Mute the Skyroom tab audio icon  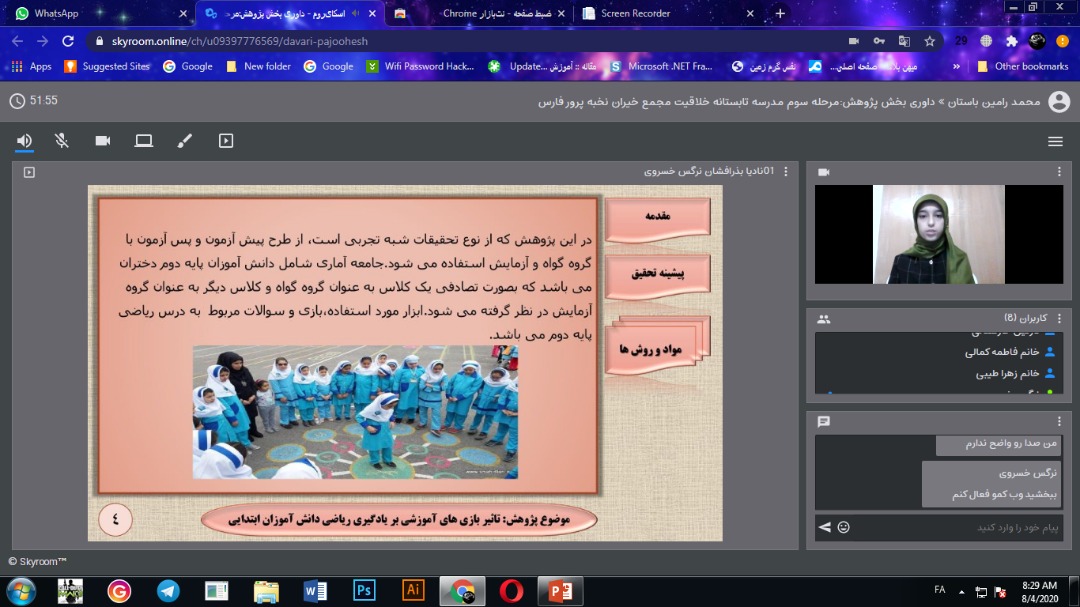tap(356, 13)
